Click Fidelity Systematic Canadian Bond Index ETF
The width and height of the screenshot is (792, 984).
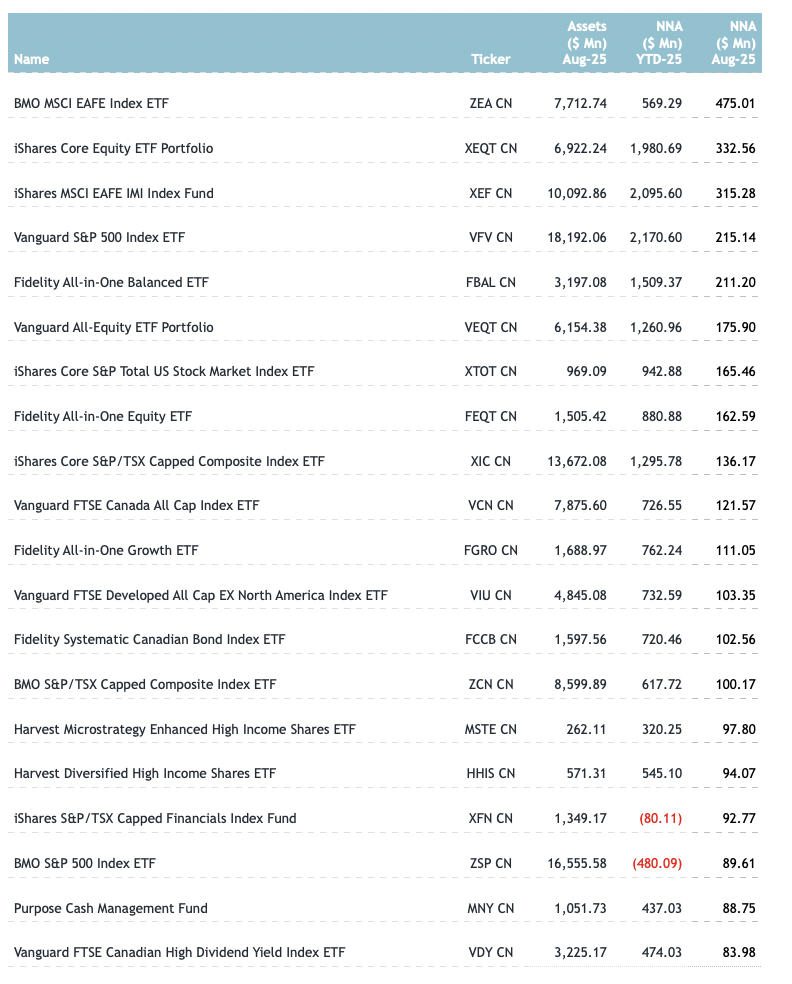(145, 639)
